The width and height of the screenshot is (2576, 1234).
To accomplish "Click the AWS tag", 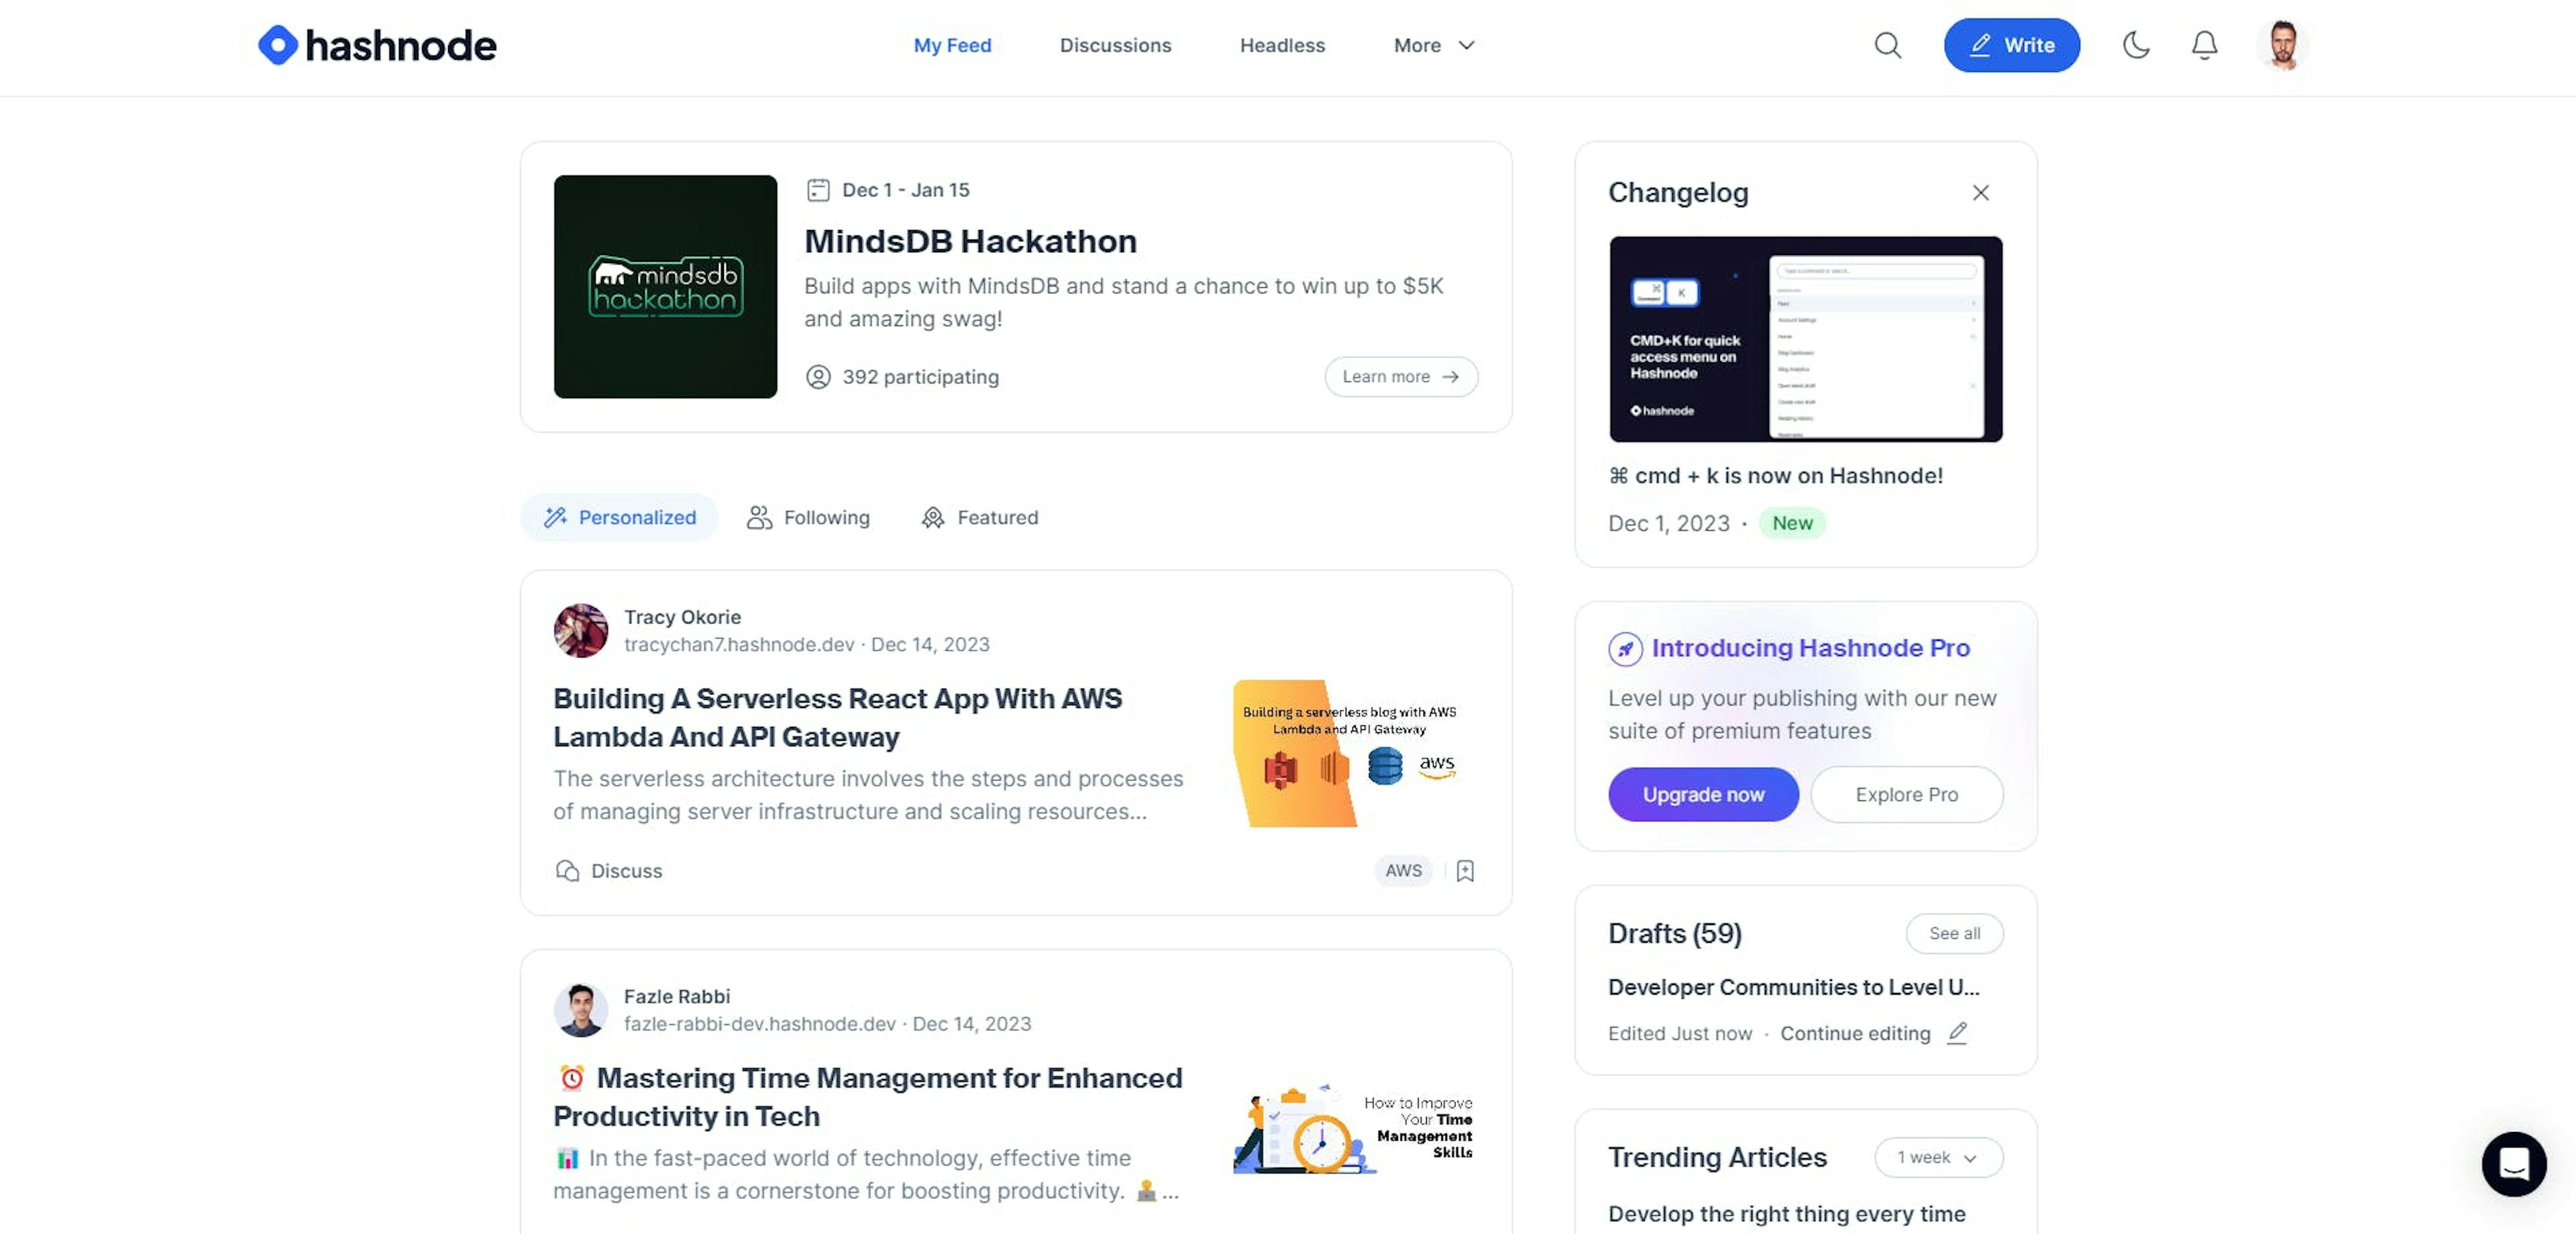I will (x=1403, y=871).
